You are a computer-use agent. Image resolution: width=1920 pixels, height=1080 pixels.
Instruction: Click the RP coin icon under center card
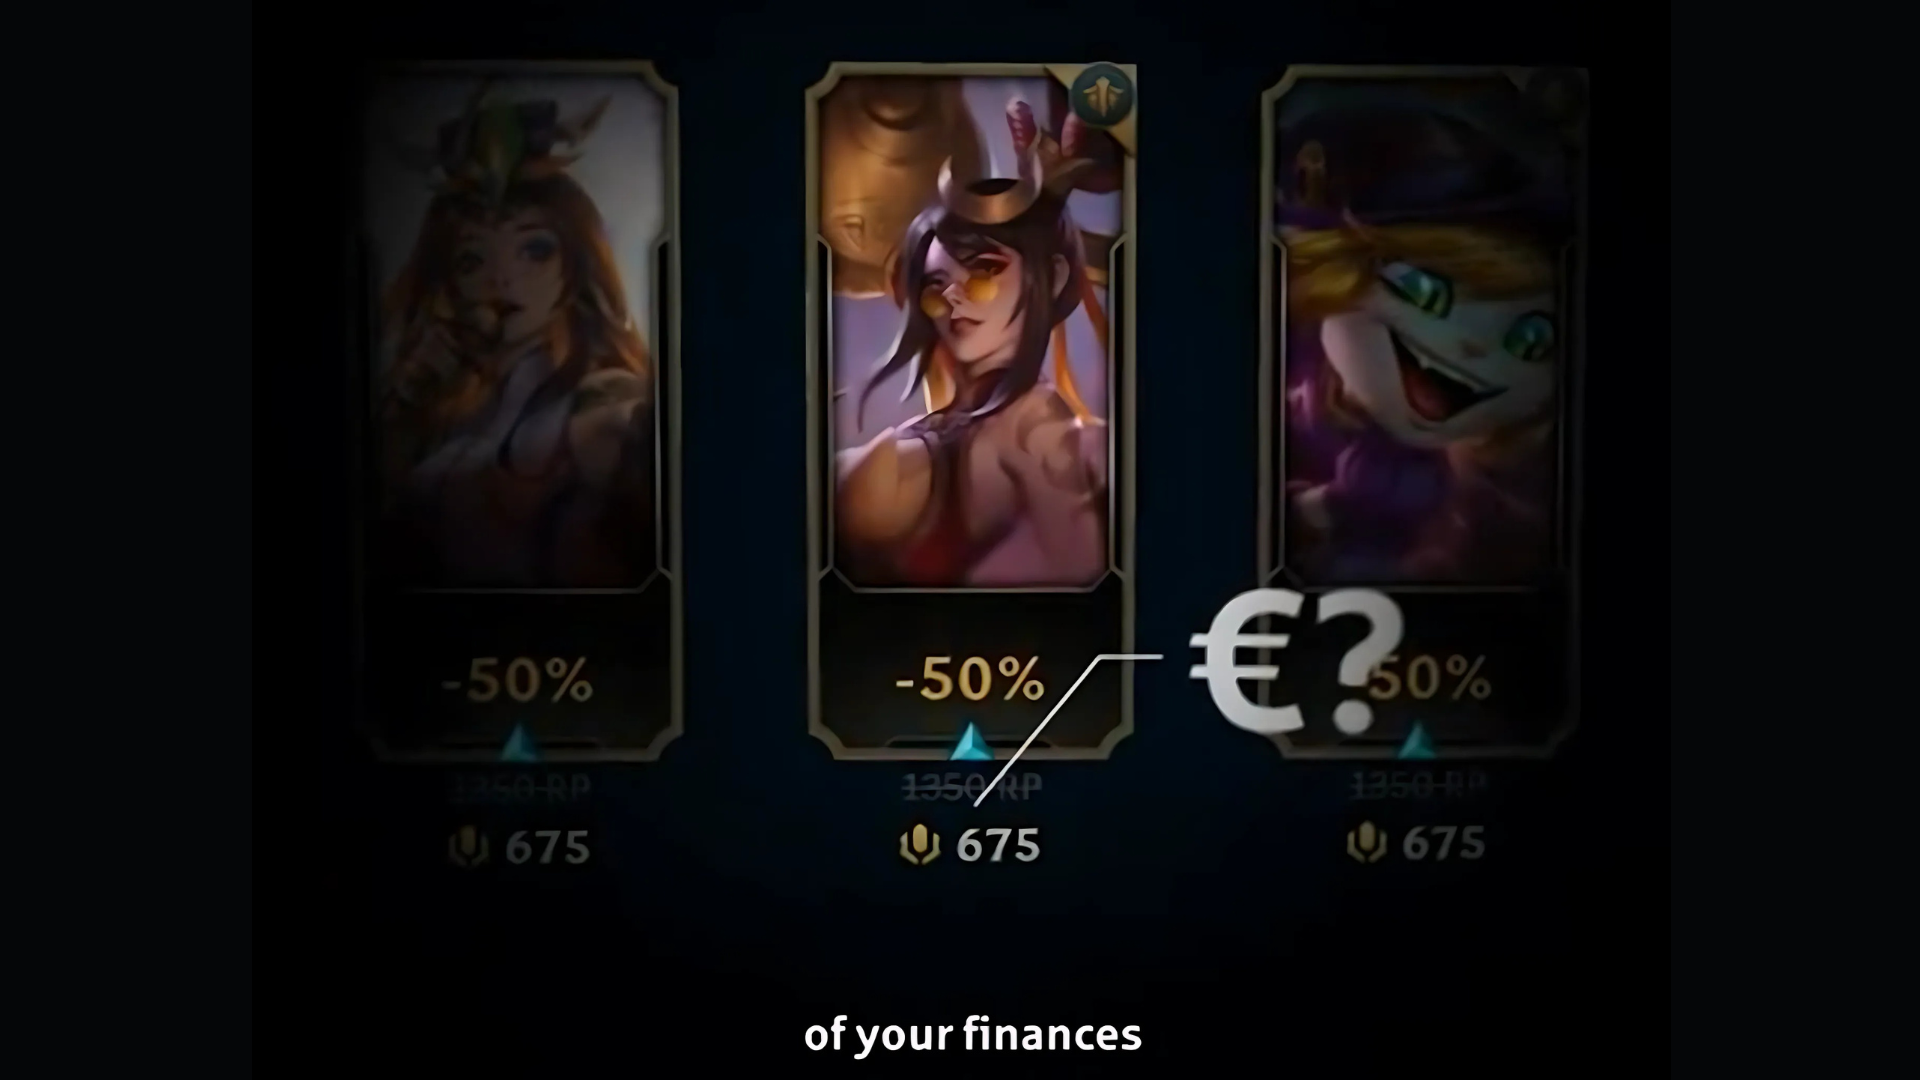pos(919,846)
